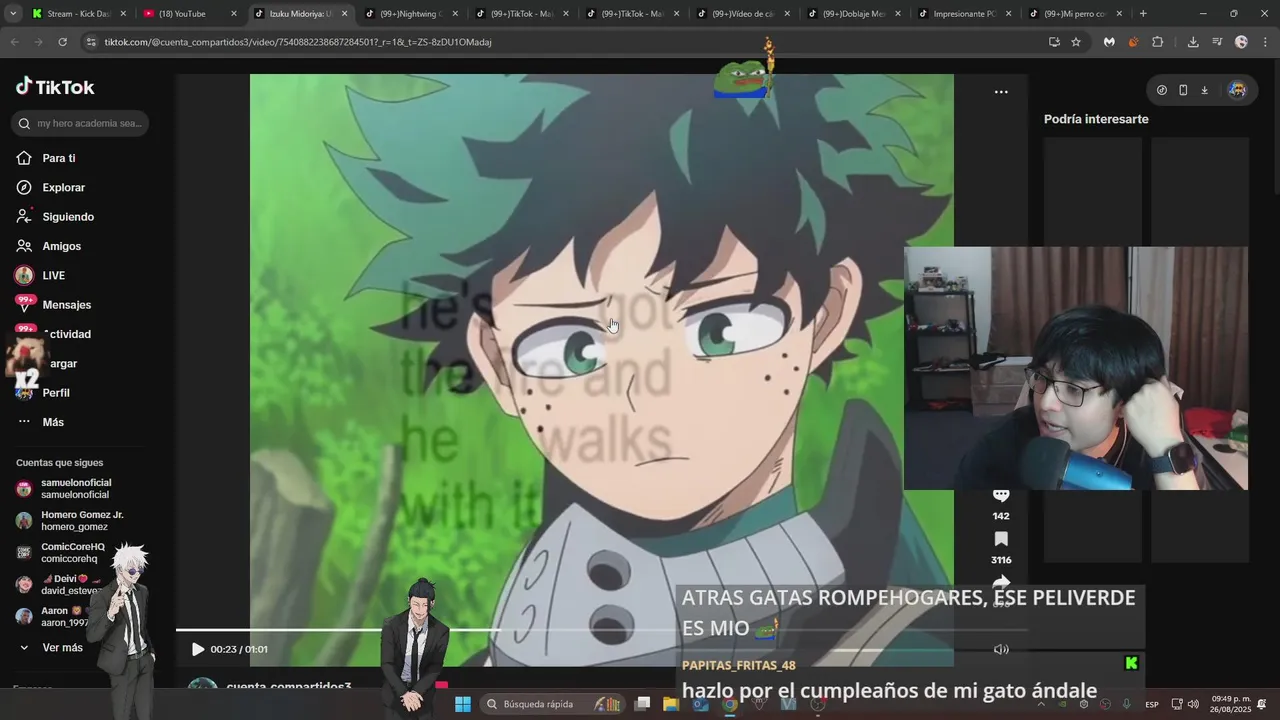1280x720 pixels.
Task: Switch to Doblaje TikTok tab
Action: [855, 14]
